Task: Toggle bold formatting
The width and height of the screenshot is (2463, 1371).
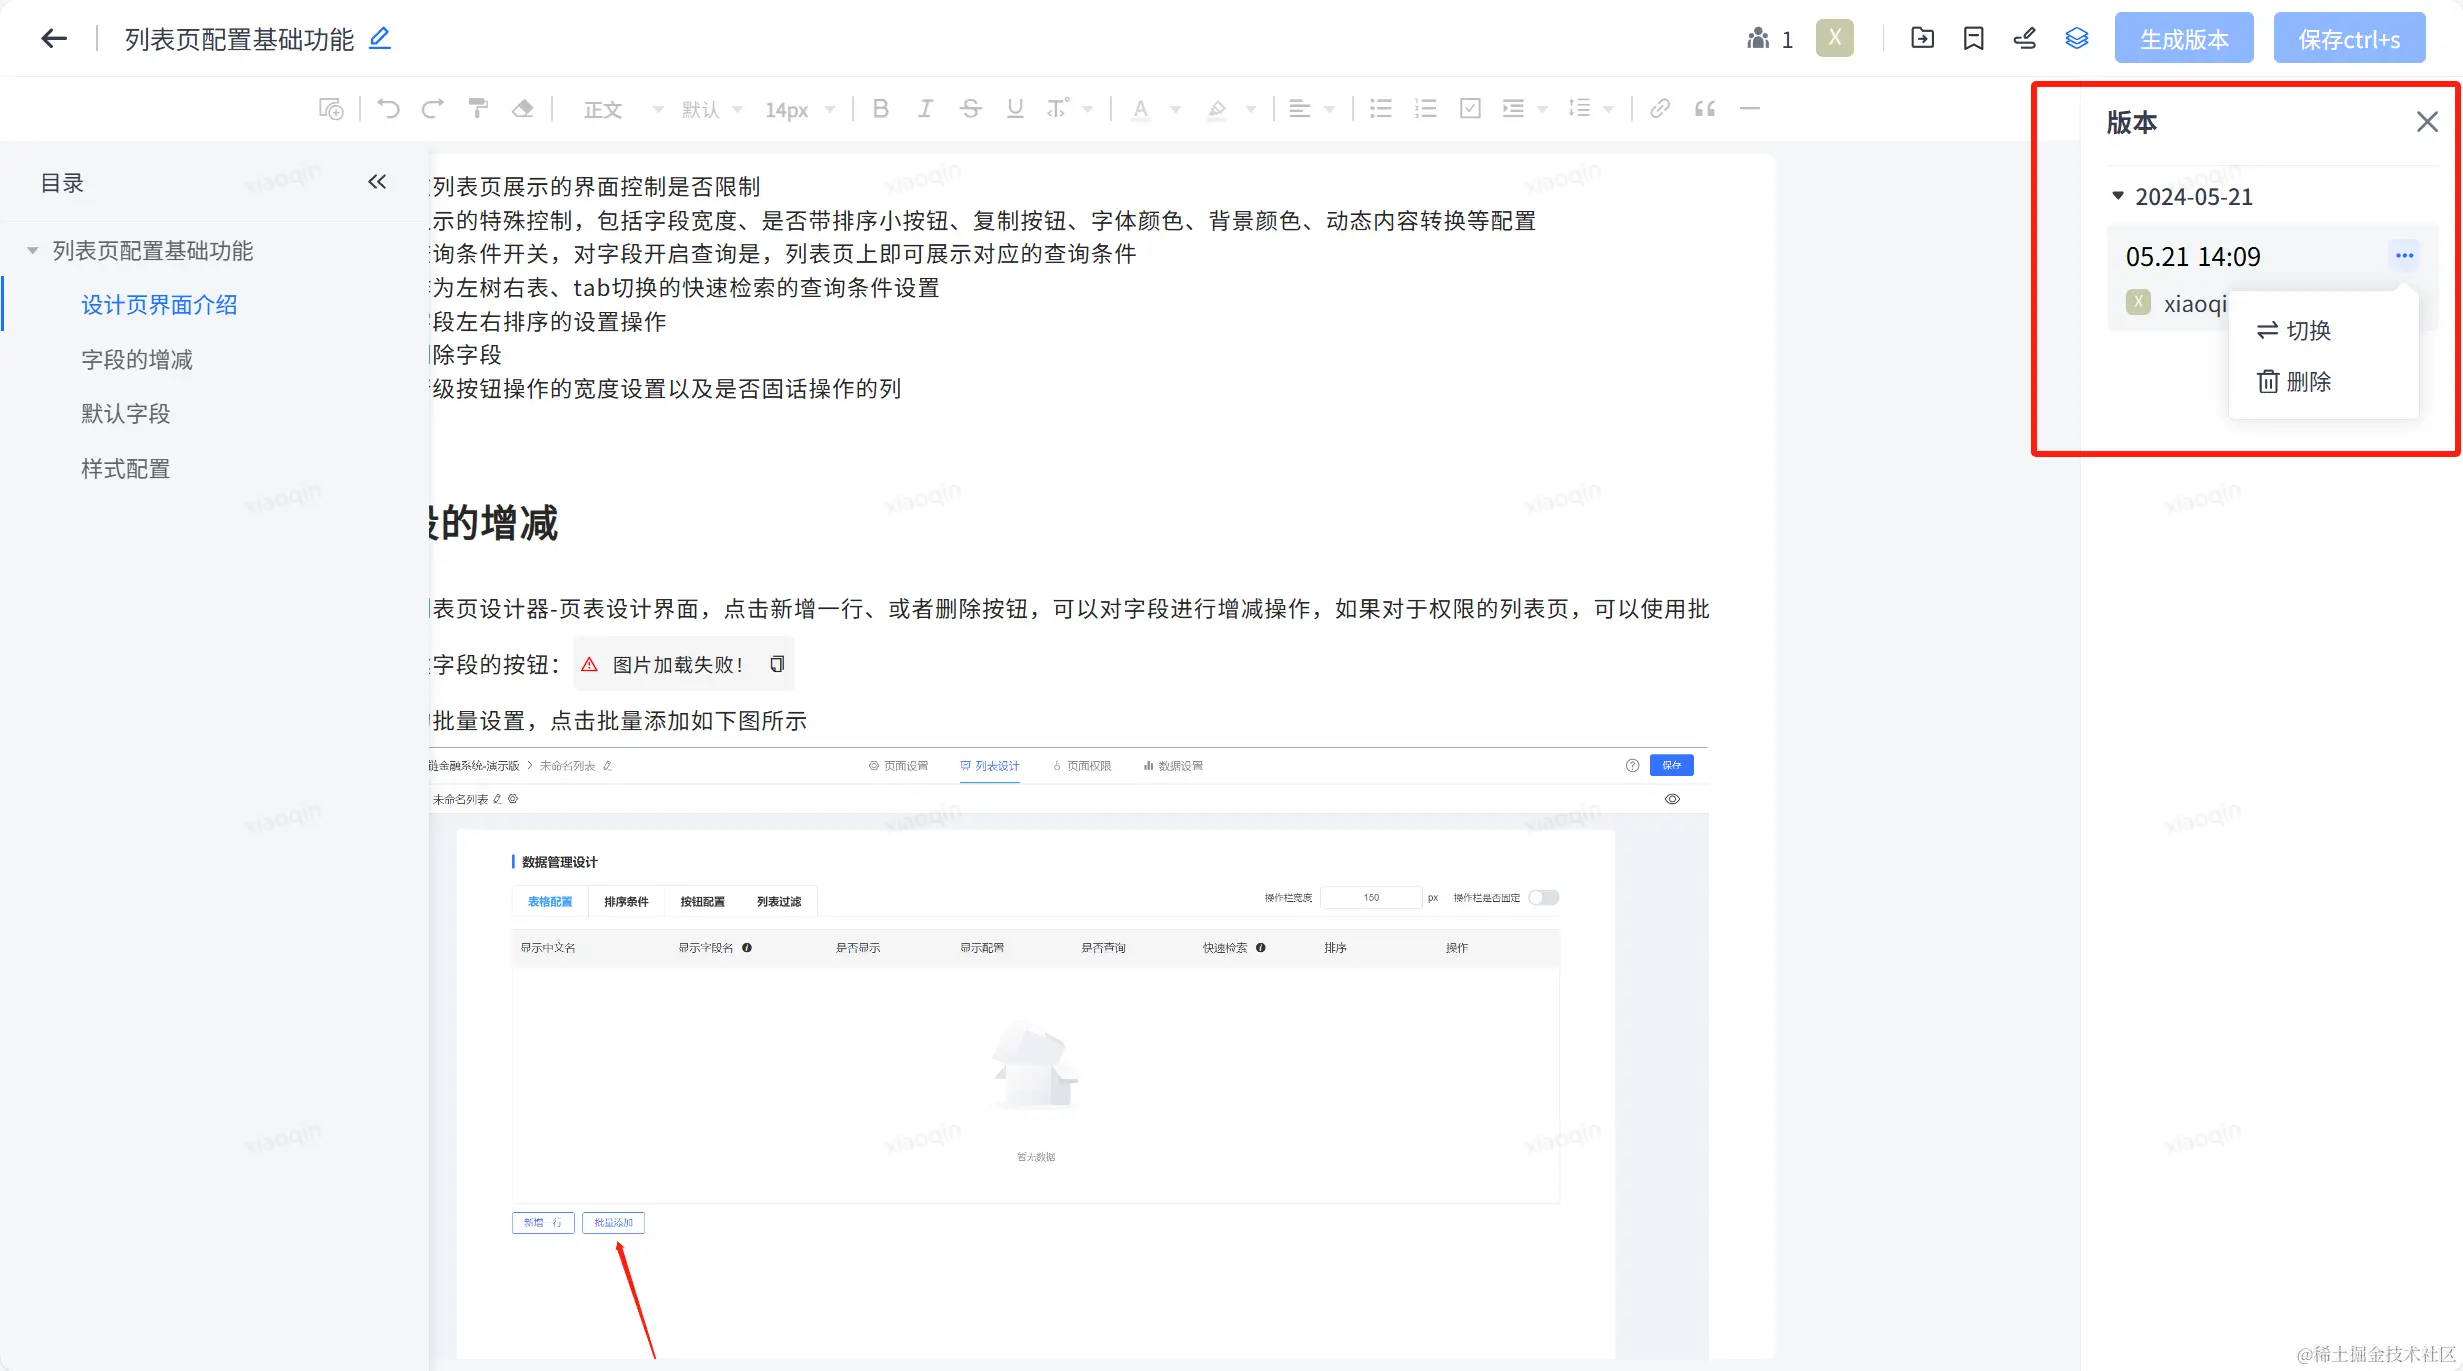Action: tap(880, 109)
